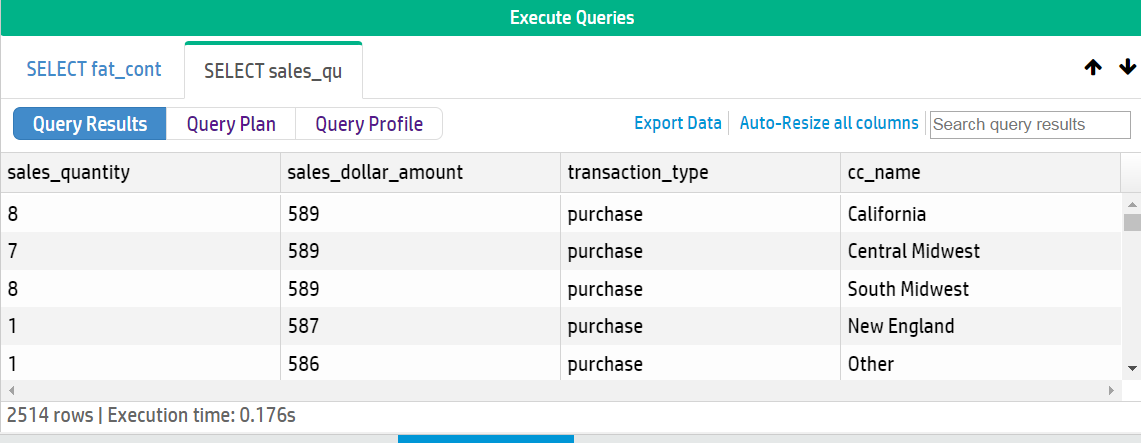The width and height of the screenshot is (1141, 443).
Task: Switch to Query Plan view
Action: pos(230,124)
